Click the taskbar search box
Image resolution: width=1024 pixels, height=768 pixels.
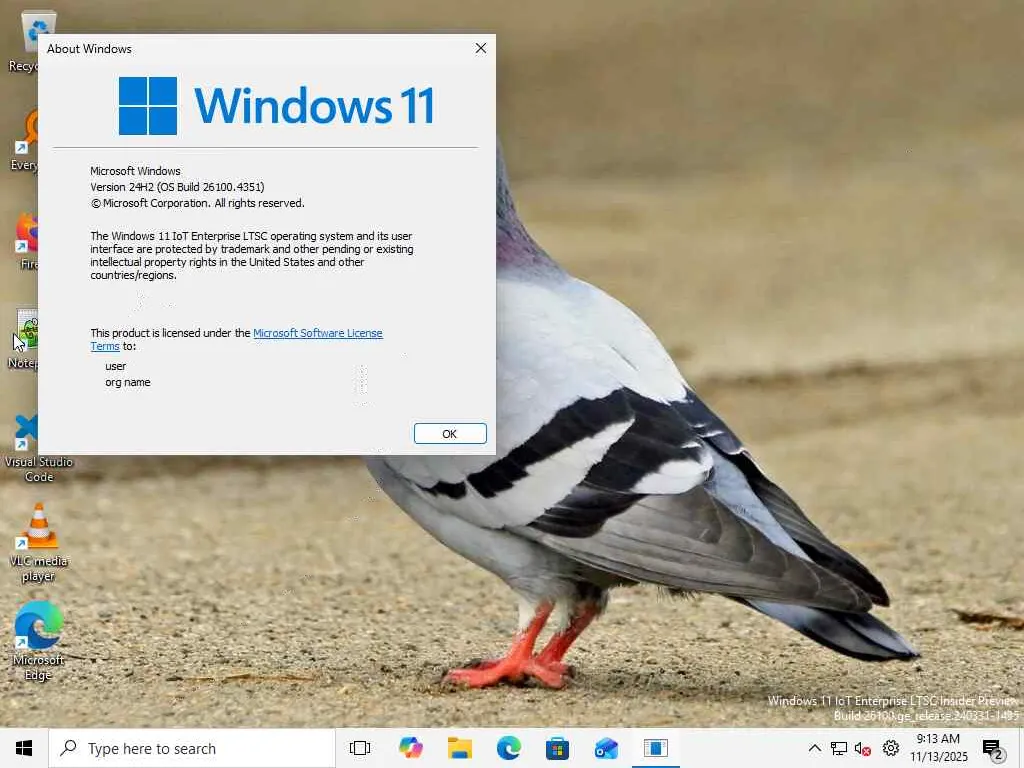click(192, 748)
